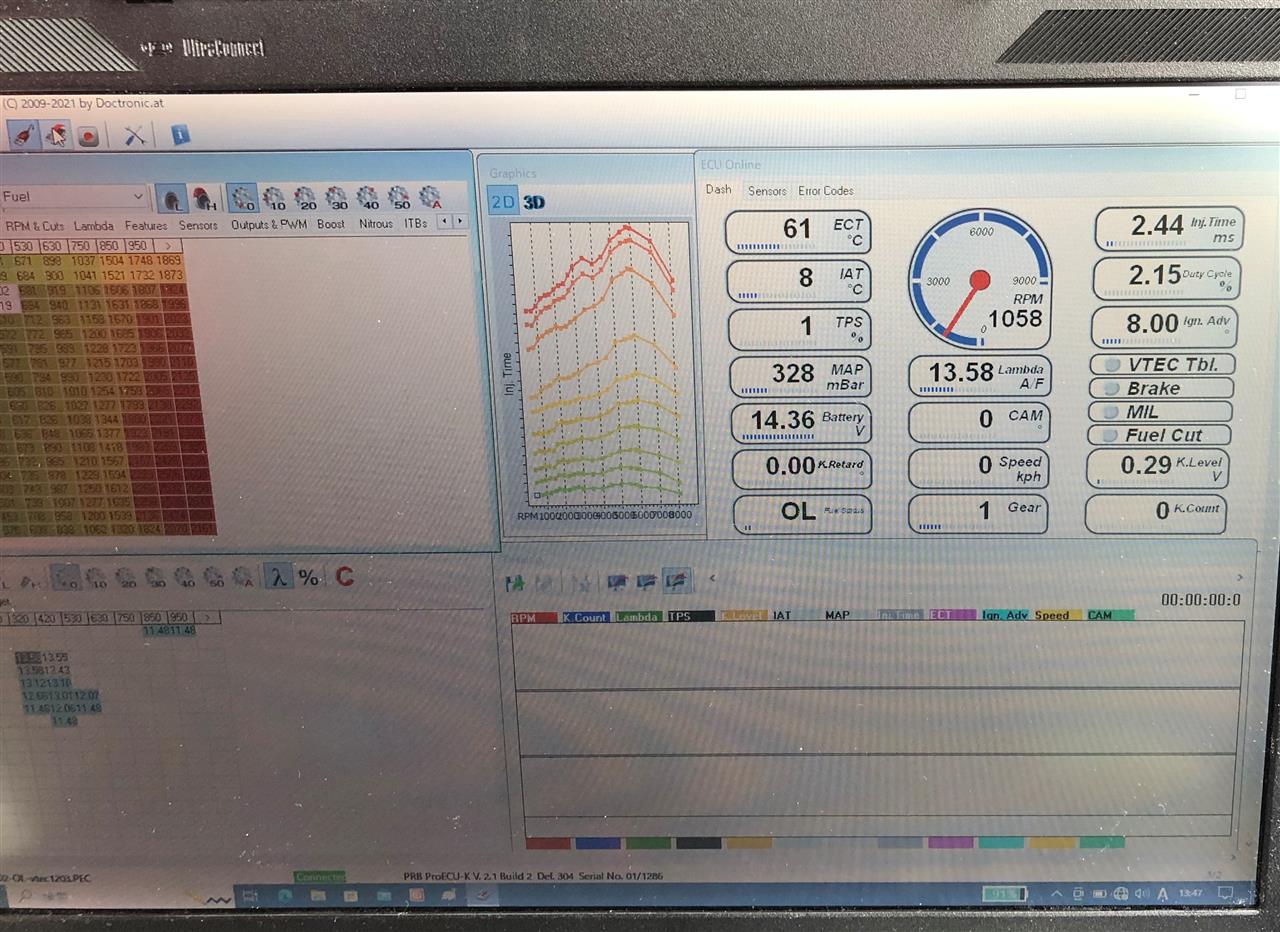Click the Fuel Cut indicator
The height and width of the screenshot is (932, 1280).
(1160, 435)
